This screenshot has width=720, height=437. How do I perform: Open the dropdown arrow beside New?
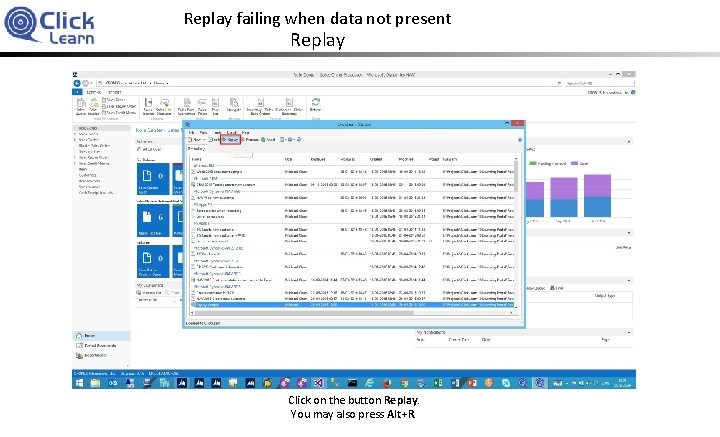[x=203, y=140]
